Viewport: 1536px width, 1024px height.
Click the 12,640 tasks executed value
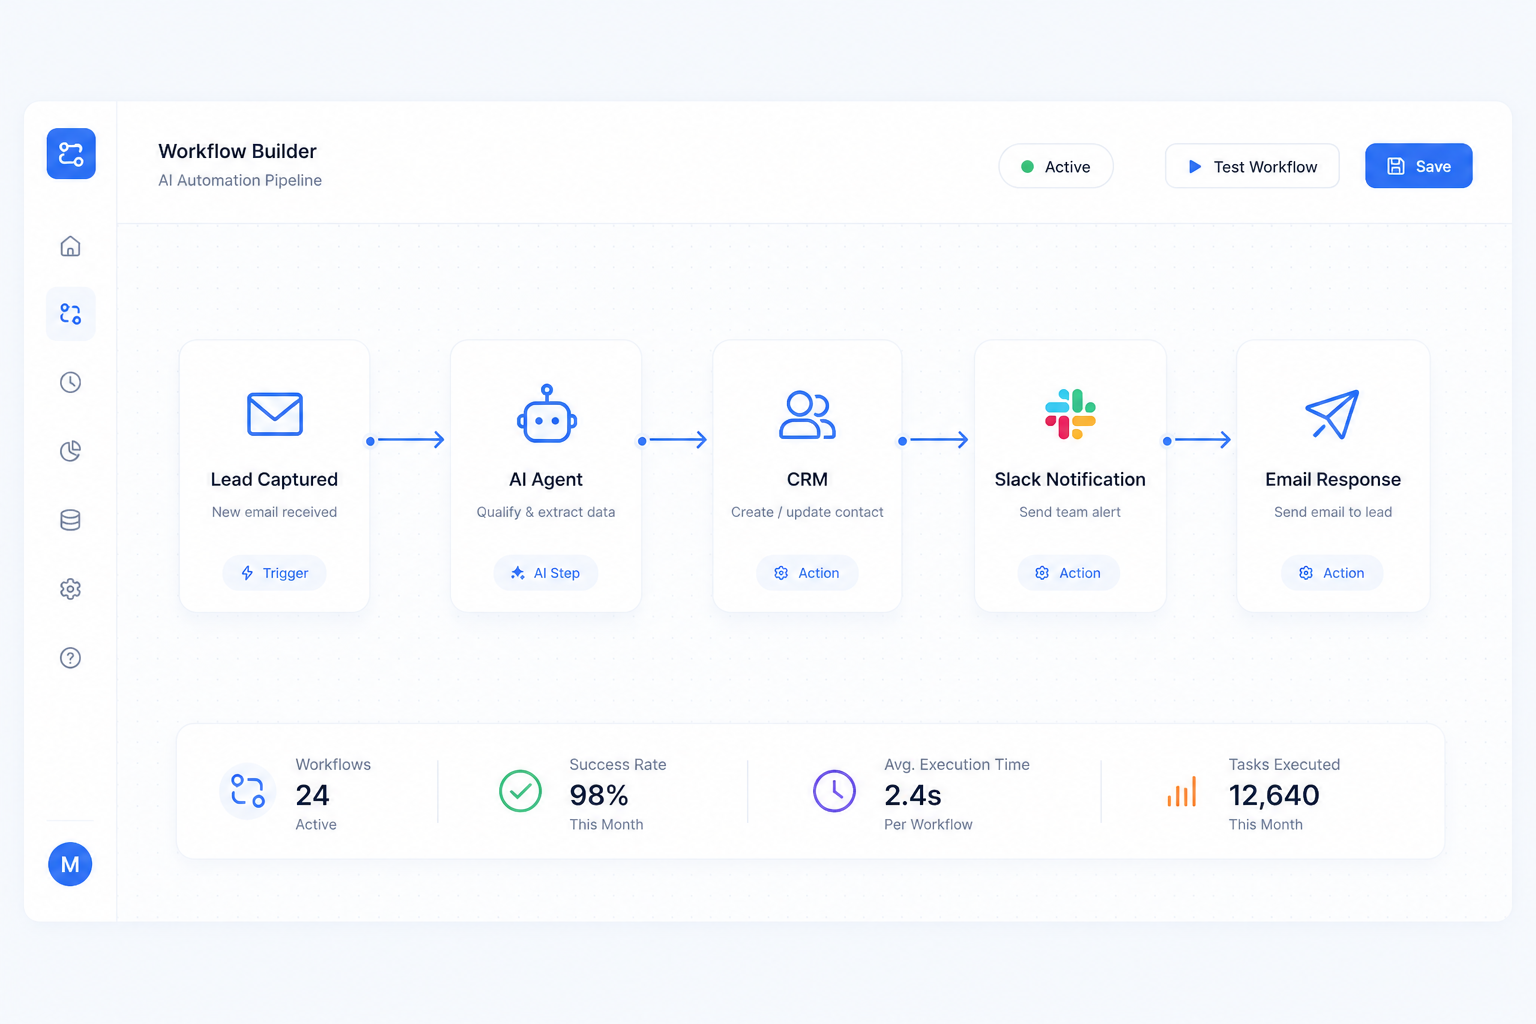point(1274,795)
